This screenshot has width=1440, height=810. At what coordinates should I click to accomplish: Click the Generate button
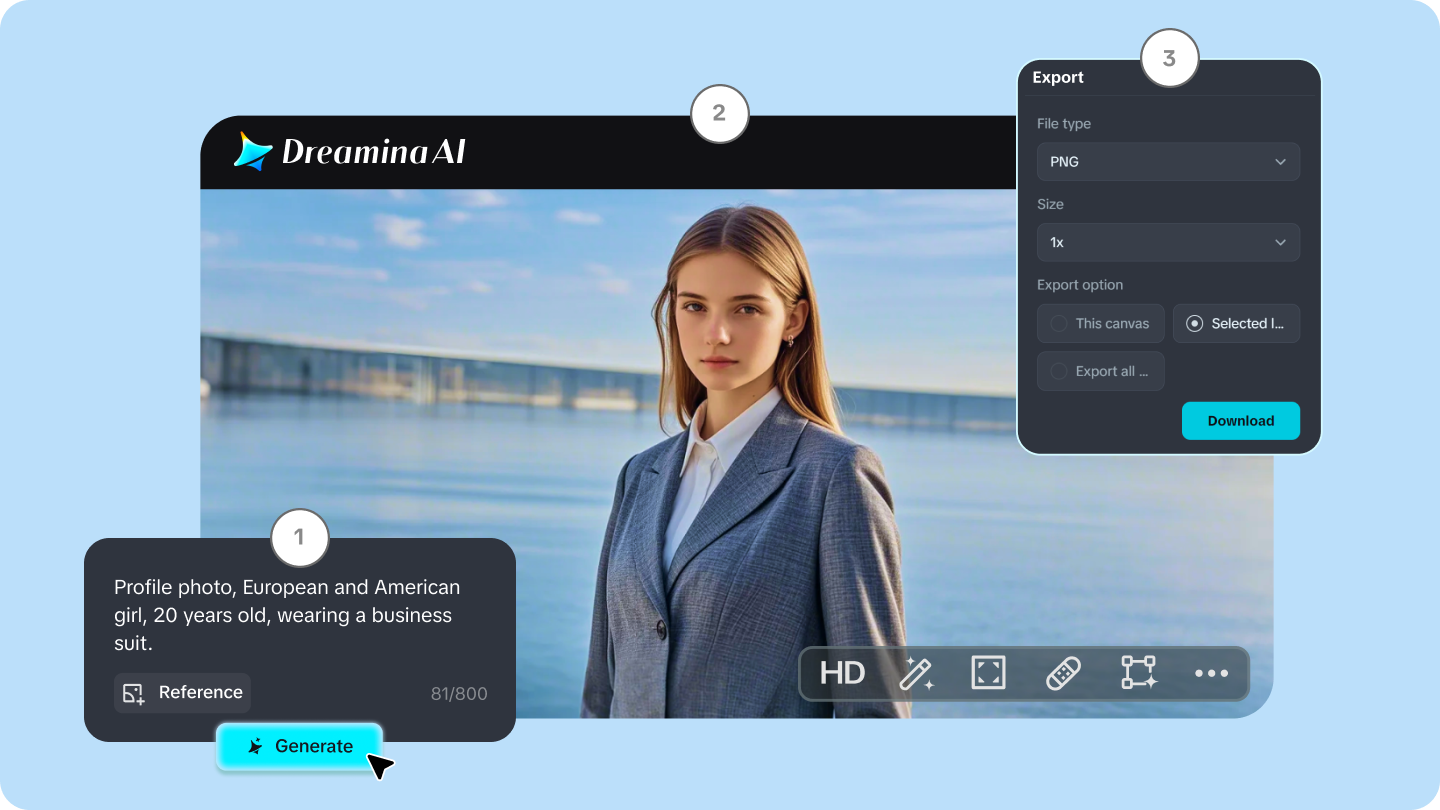pos(299,746)
